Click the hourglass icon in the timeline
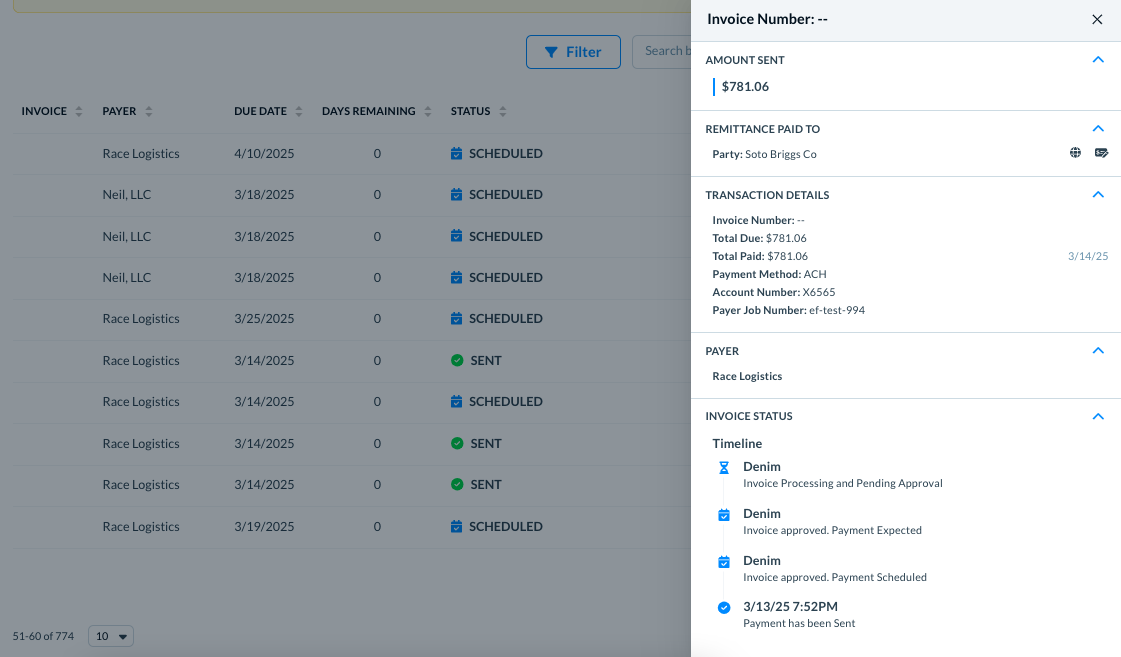This screenshot has width=1121, height=657. [x=724, y=467]
